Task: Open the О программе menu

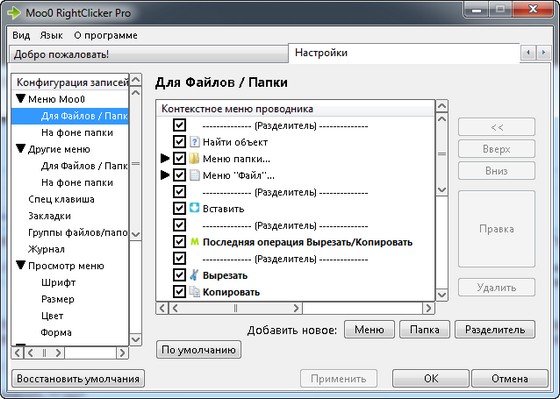Action: coord(106,35)
